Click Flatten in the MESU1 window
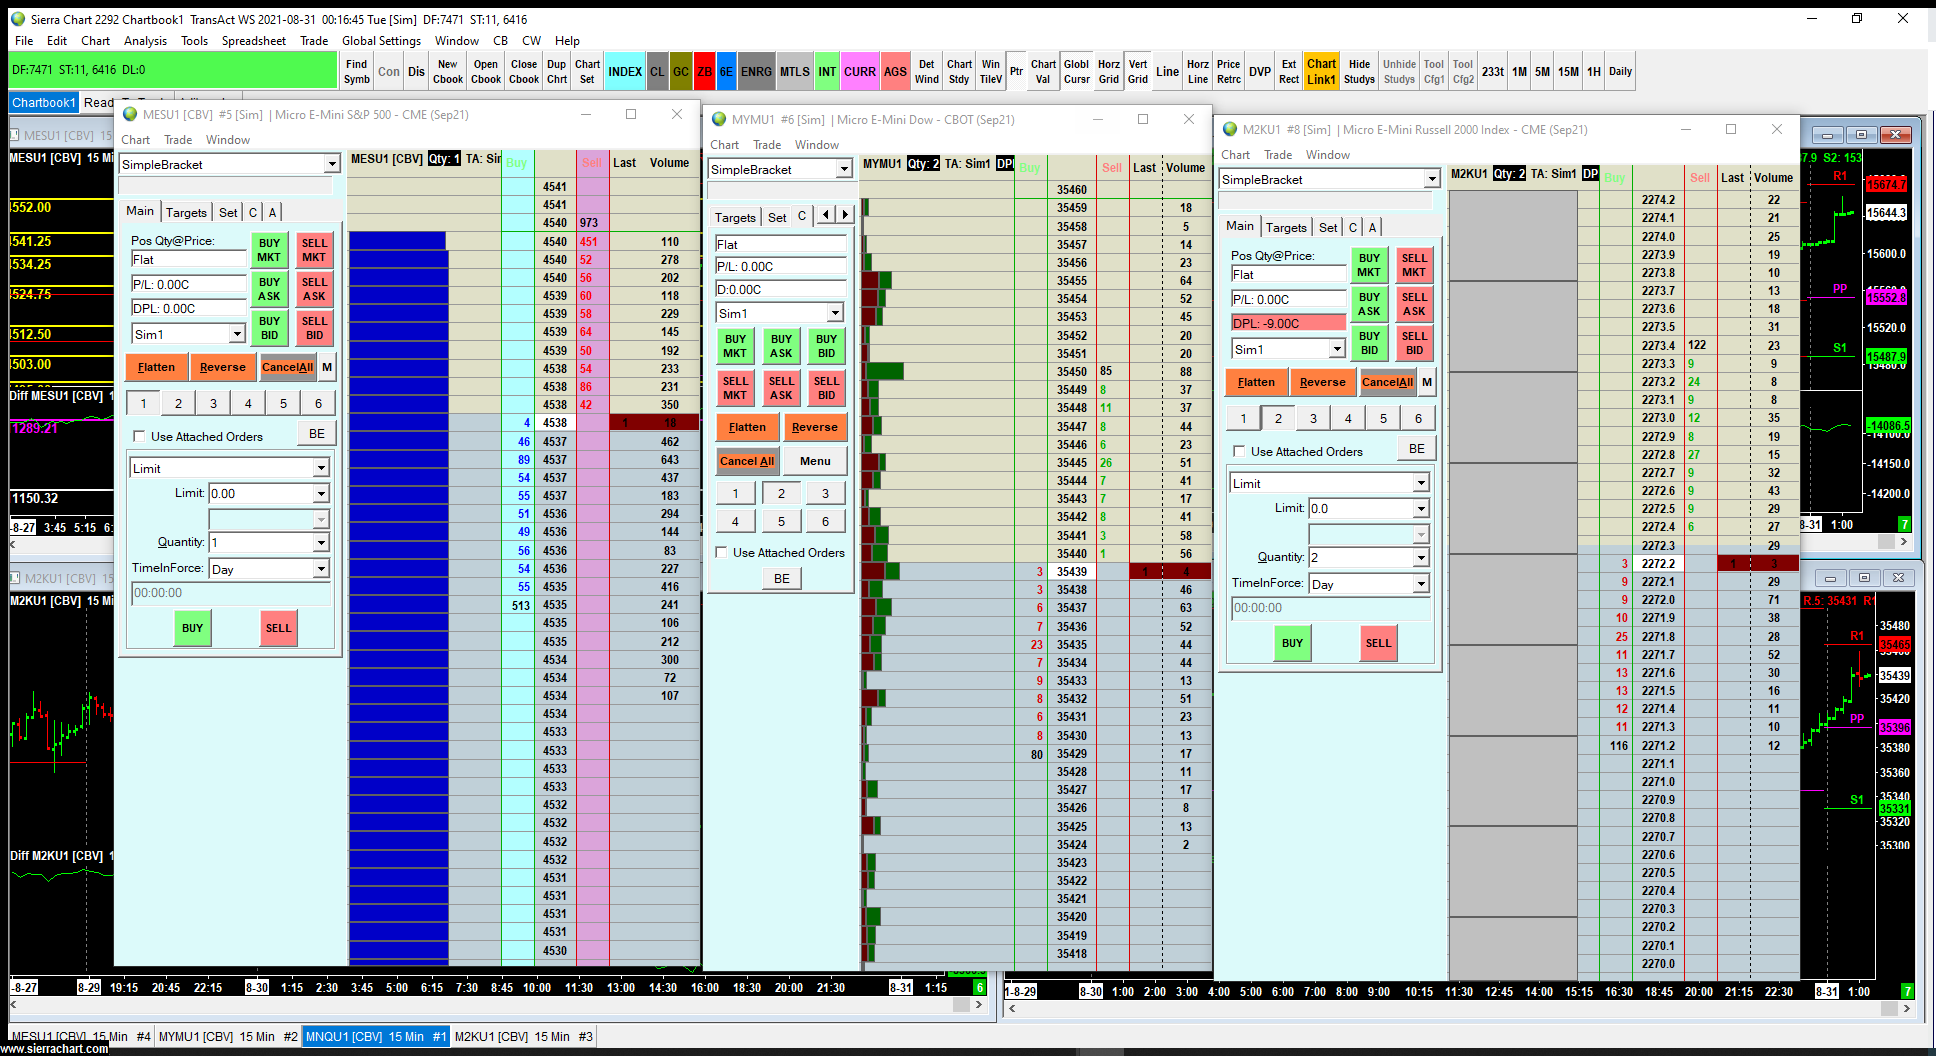The height and width of the screenshot is (1056, 1936). [x=156, y=367]
